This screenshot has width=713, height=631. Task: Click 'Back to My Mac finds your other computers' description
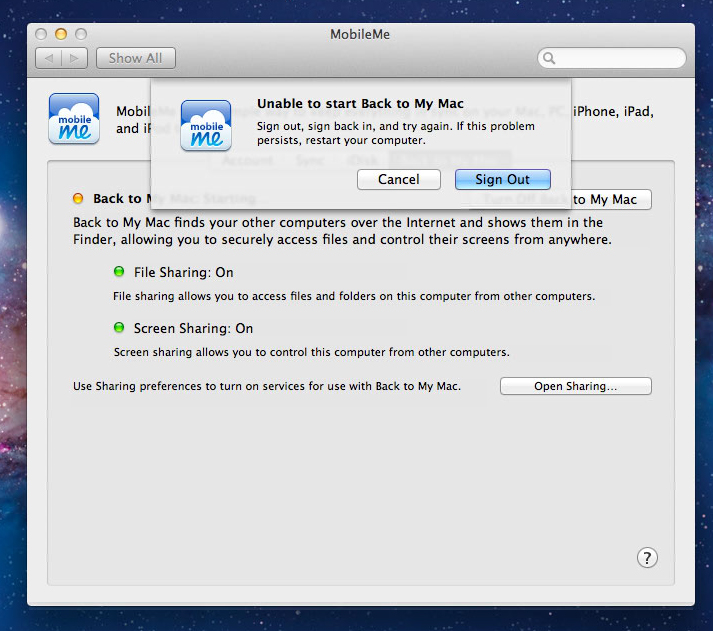pyautogui.click(x=342, y=231)
